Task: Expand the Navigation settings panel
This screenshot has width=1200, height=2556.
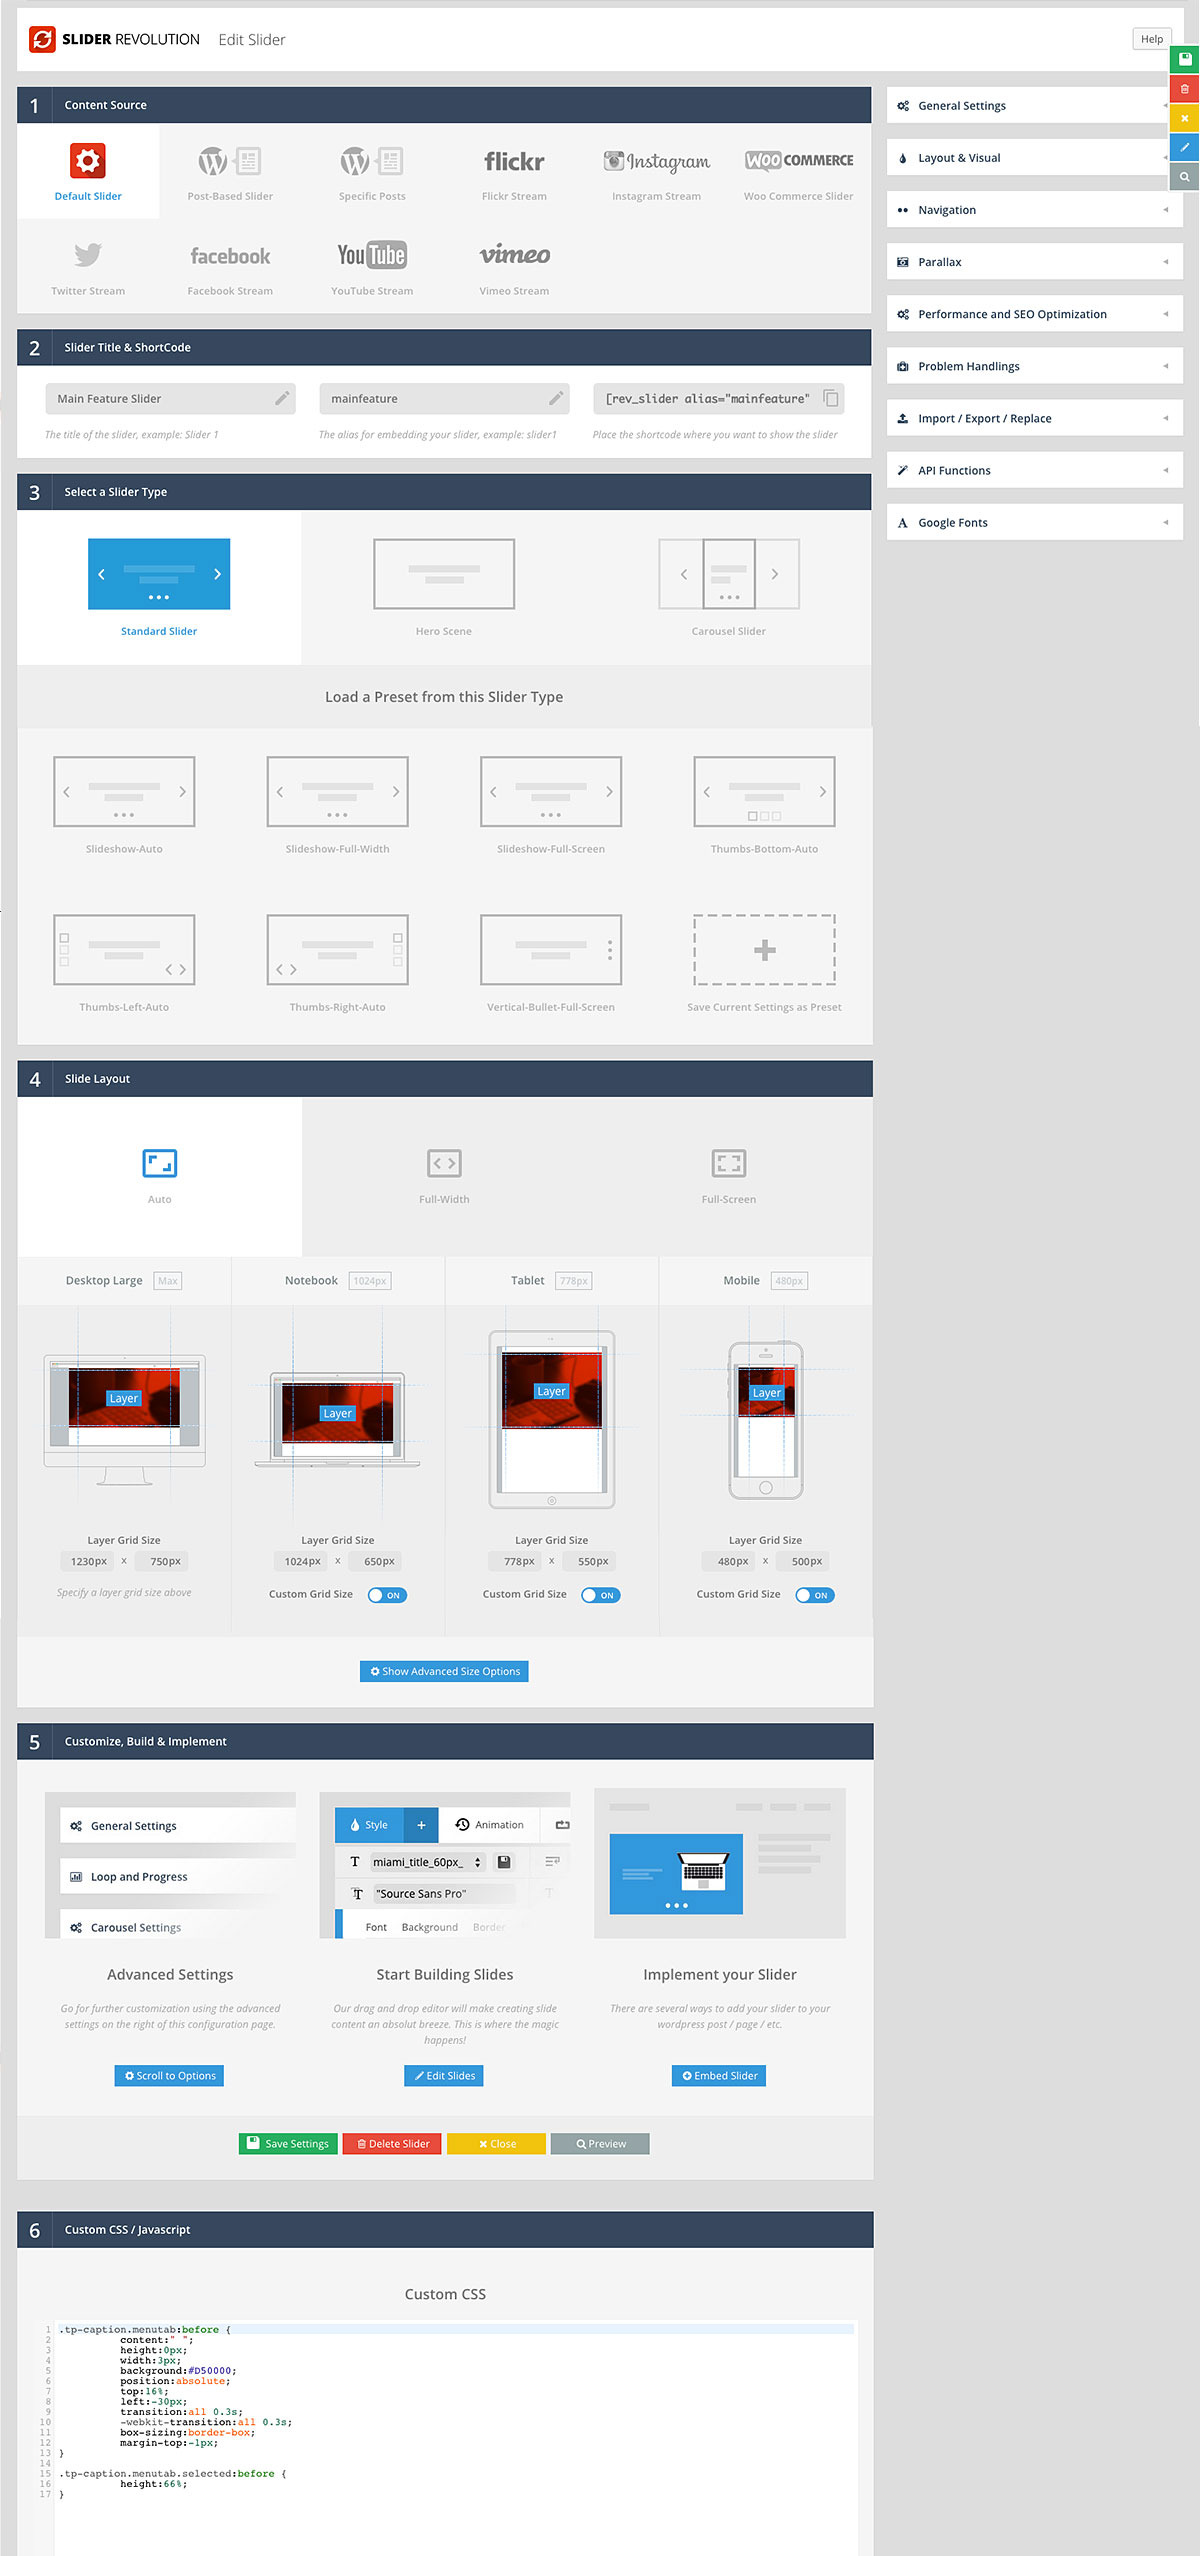Action: tap(1034, 210)
